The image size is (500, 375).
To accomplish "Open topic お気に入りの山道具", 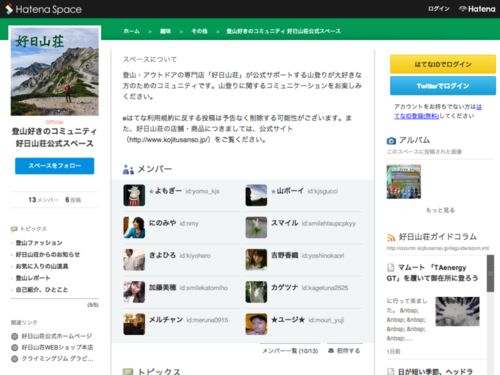I will tap(42, 266).
